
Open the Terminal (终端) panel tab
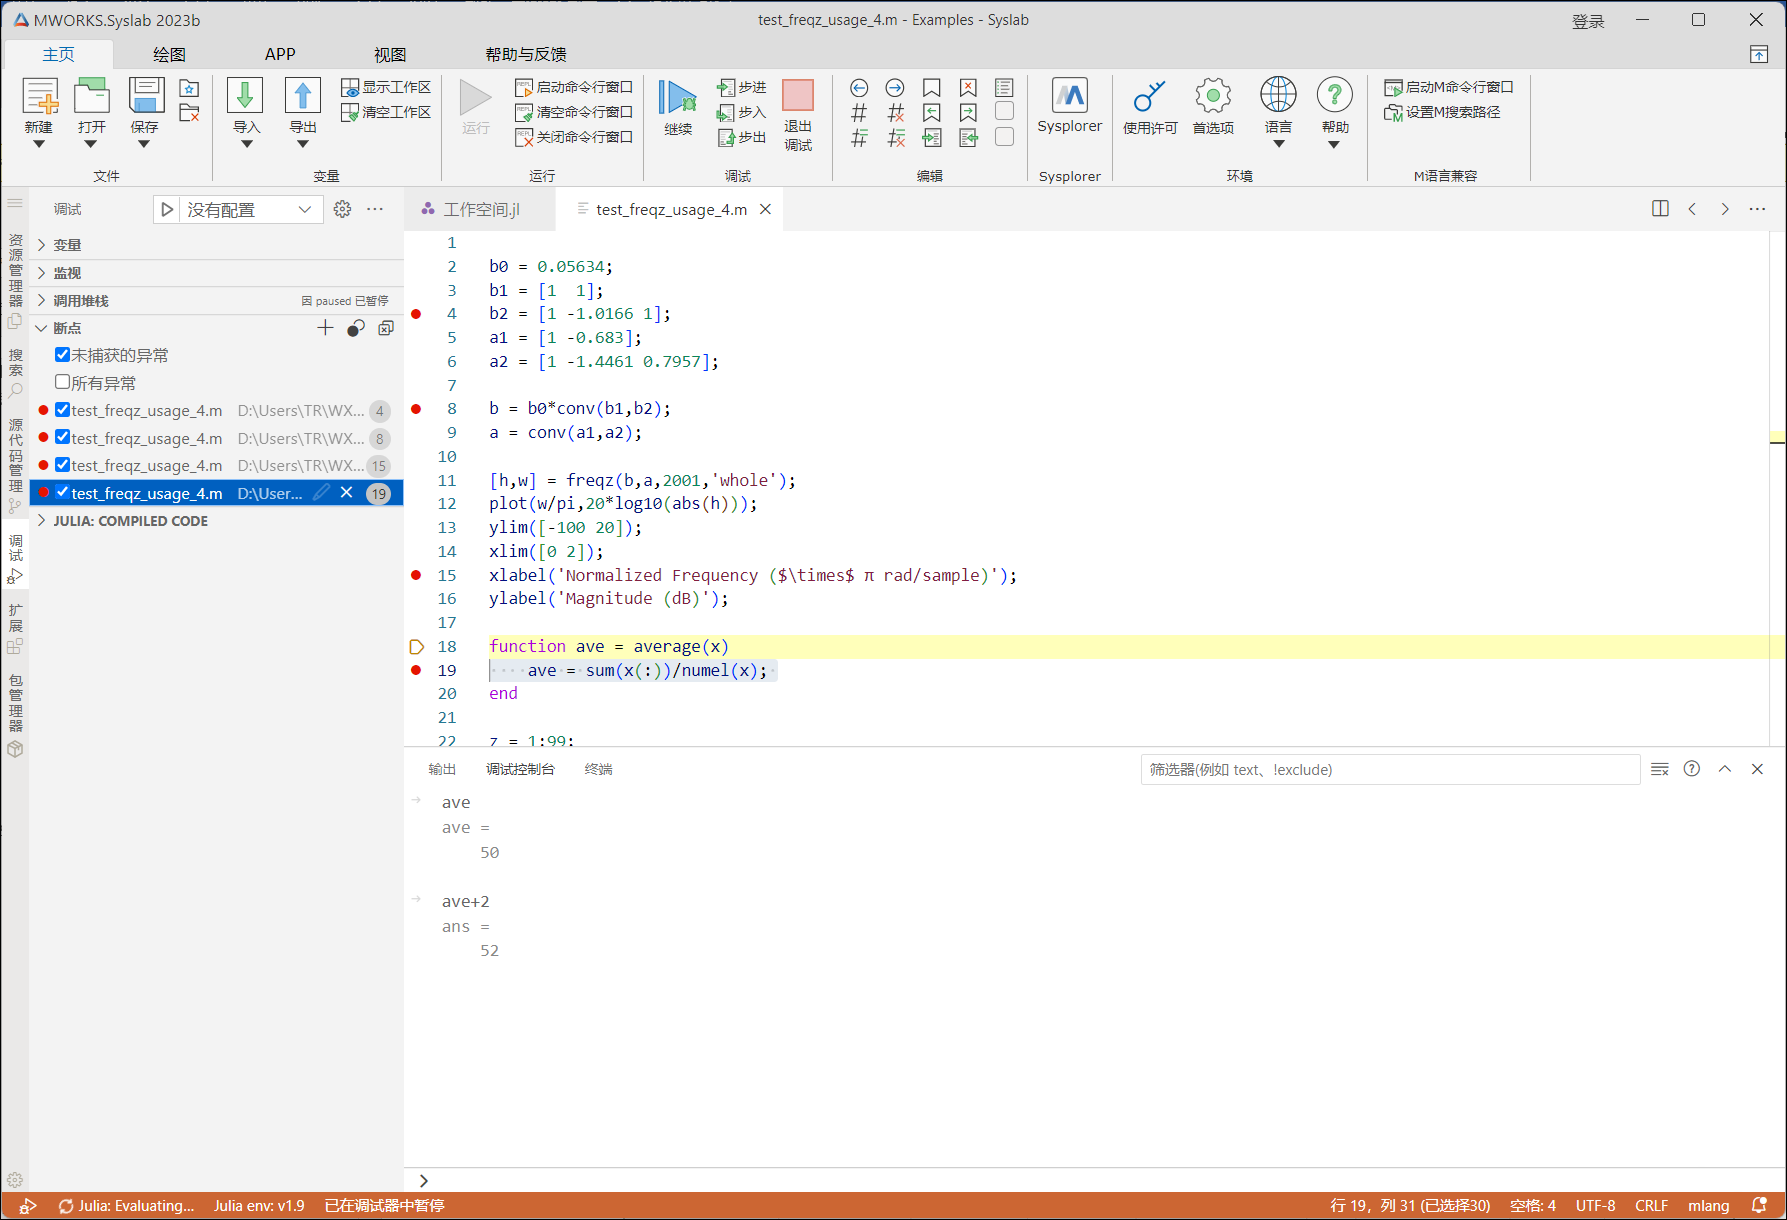(x=598, y=769)
